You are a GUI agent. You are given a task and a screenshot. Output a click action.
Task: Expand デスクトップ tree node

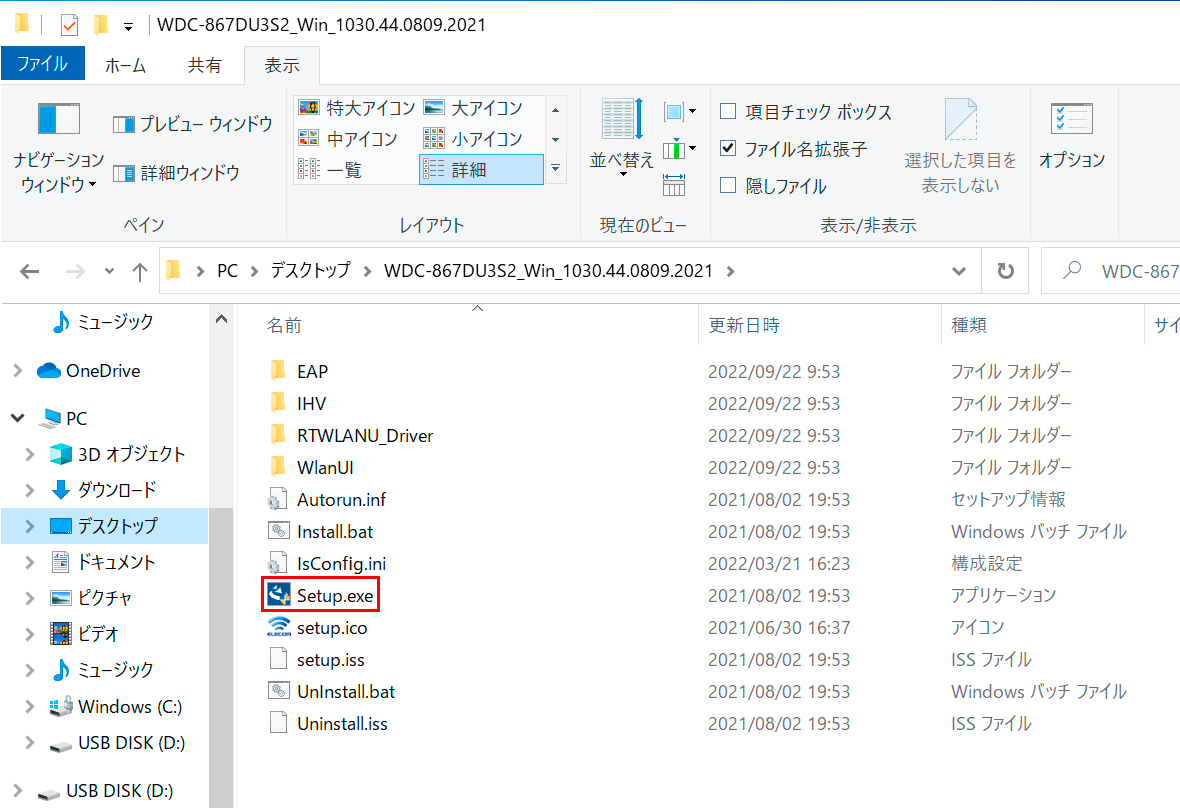[x=30, y=526]
